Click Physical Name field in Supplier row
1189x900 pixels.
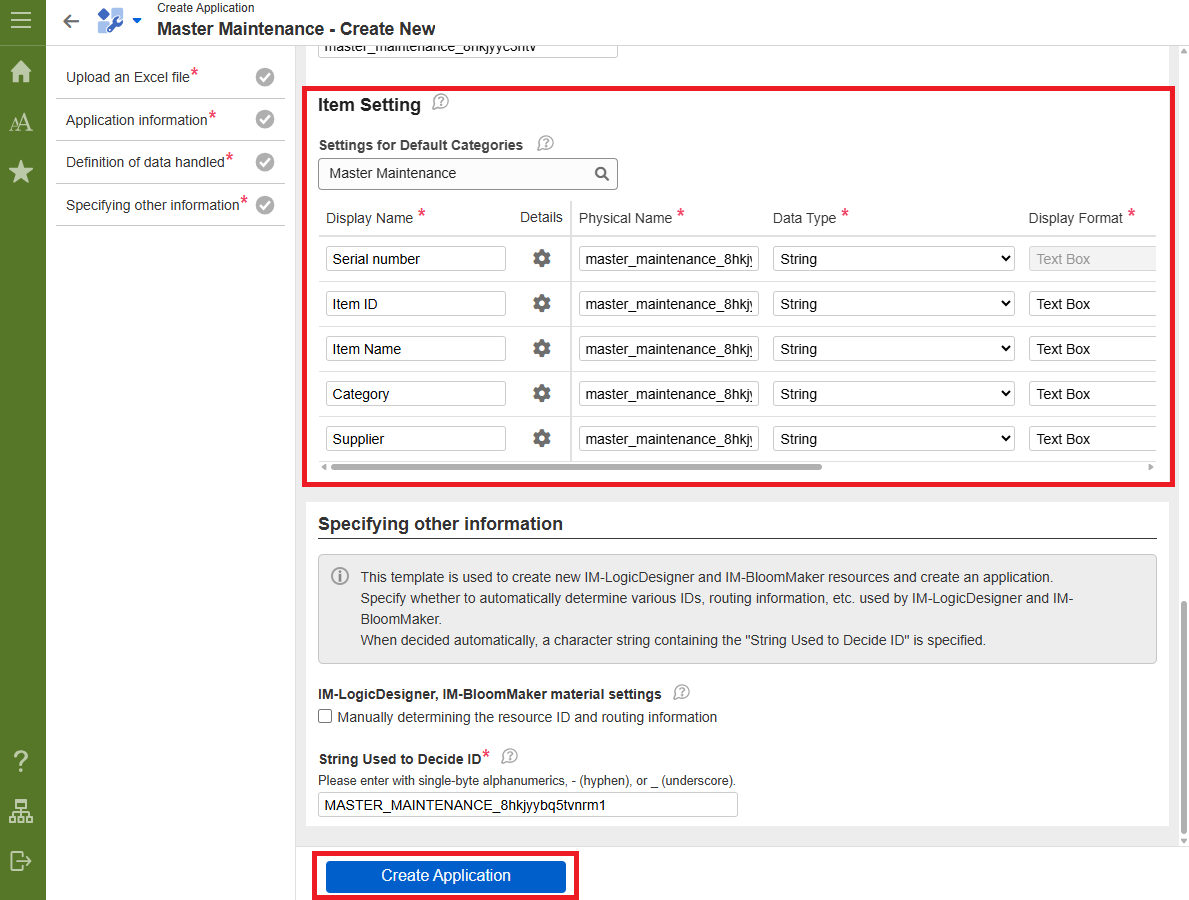click(669, 438)
